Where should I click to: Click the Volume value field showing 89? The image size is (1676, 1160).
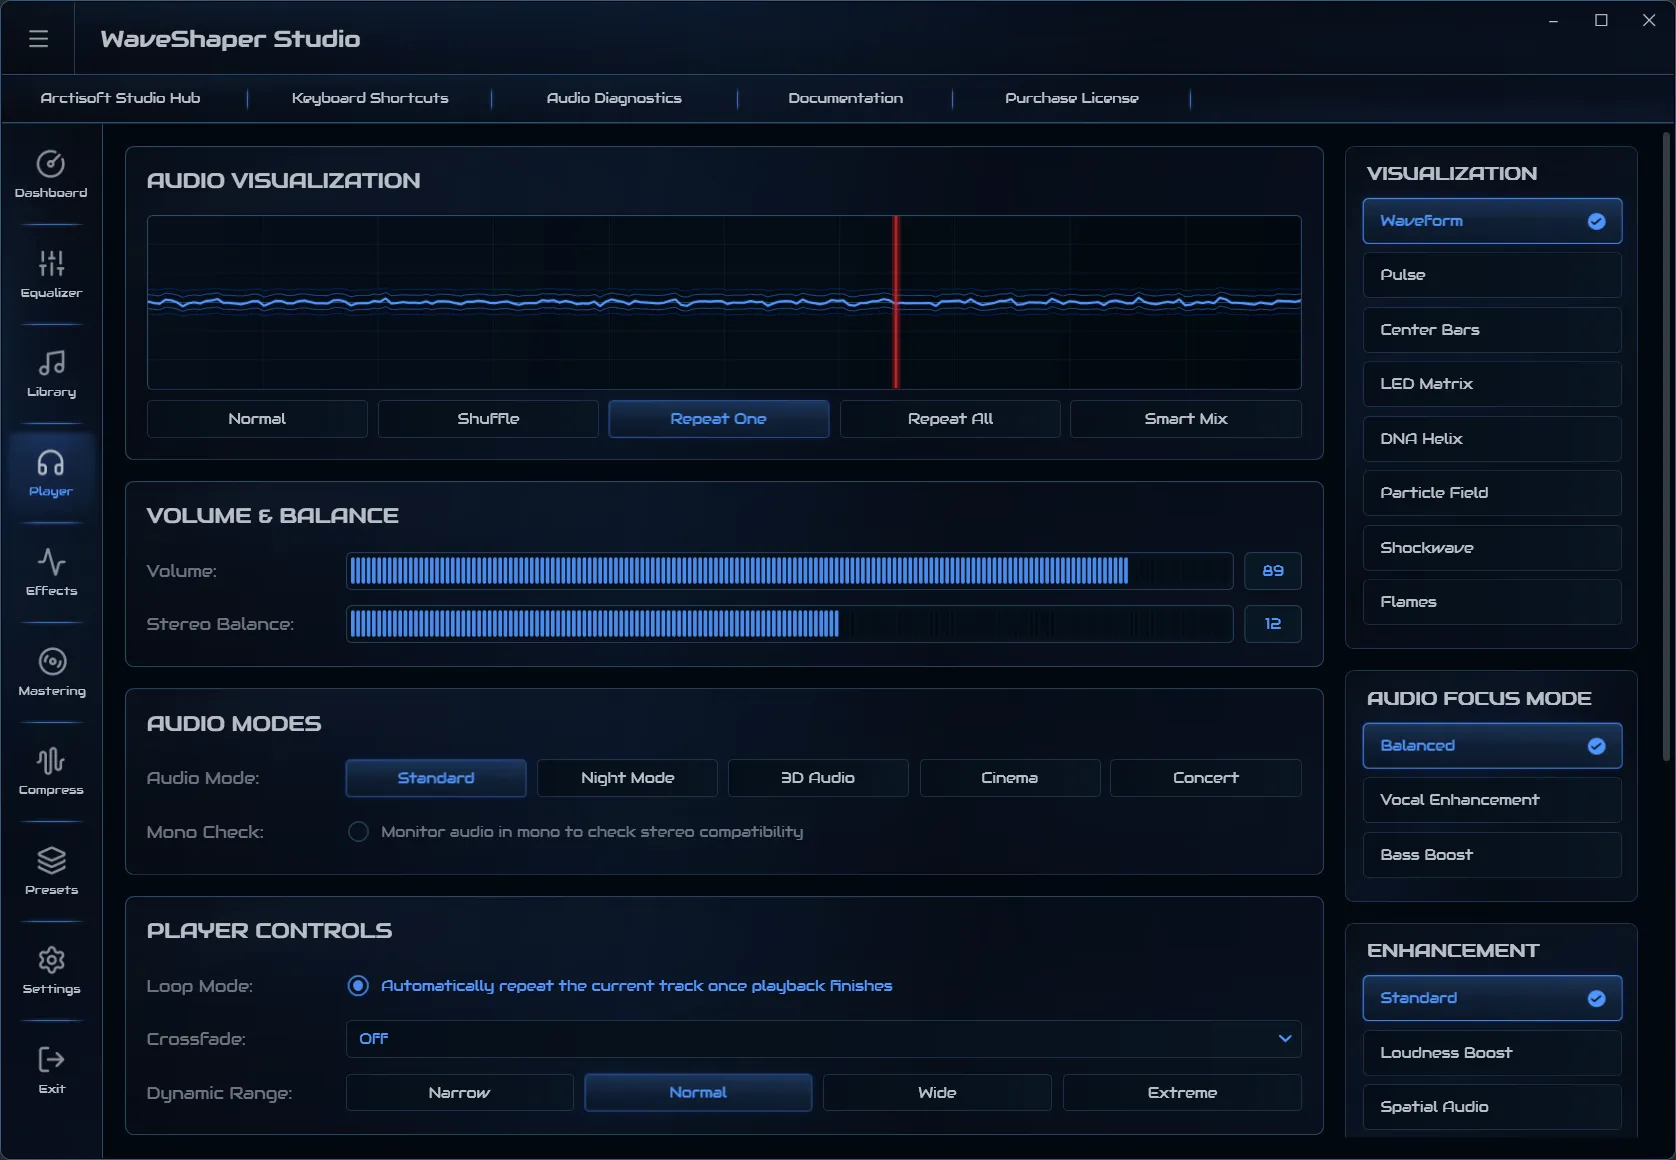click(x=1273, y=571)
